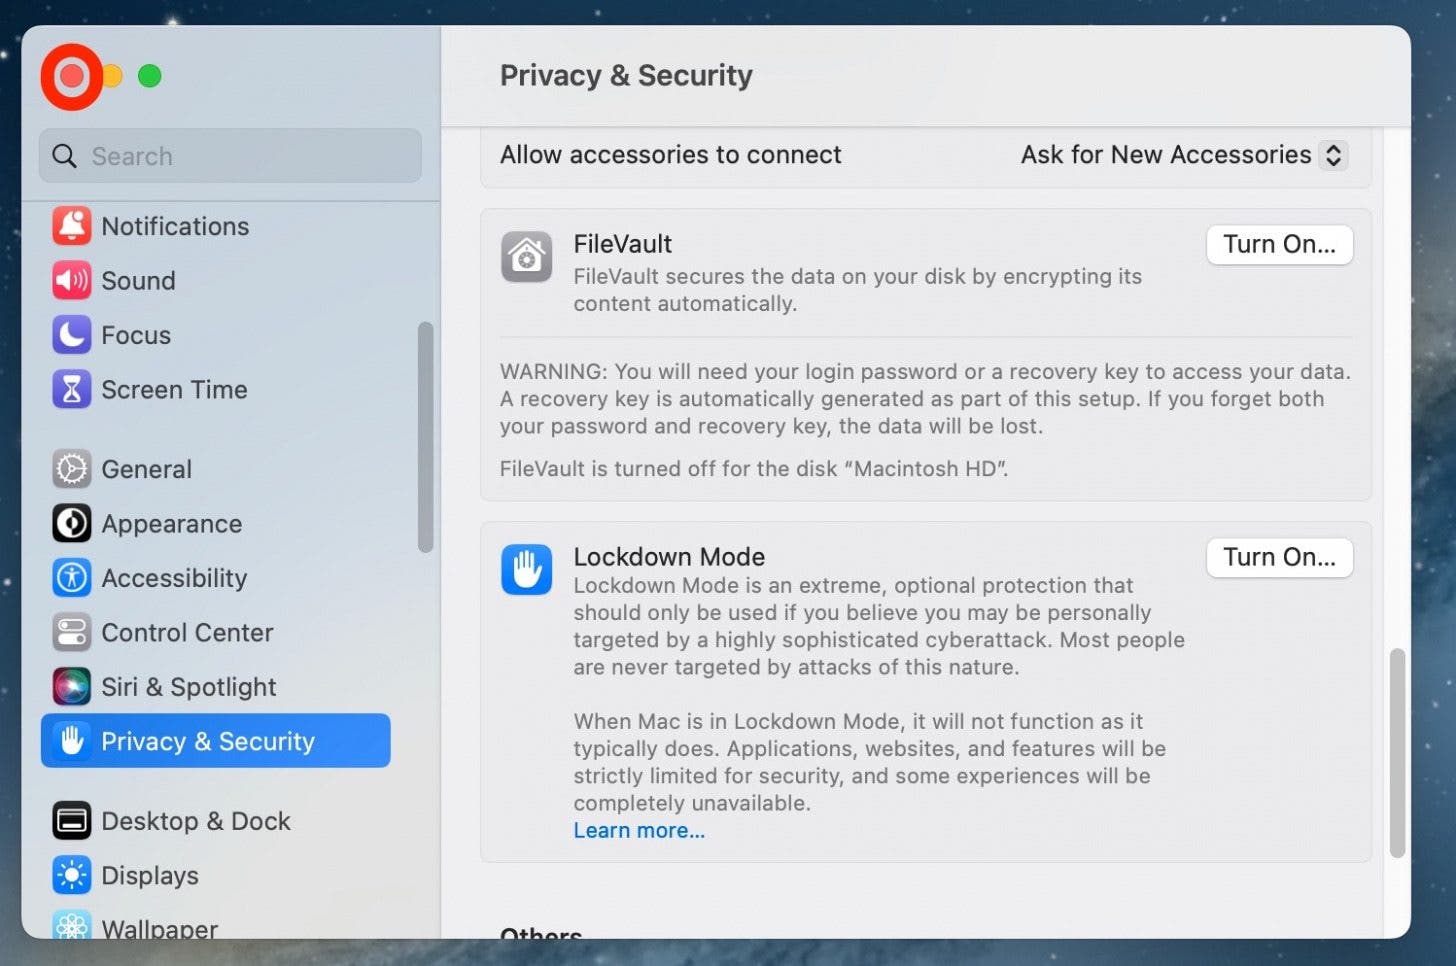Click the Lockdown Mode heading text
Image resolution: width=1456 pixels, height=966 pixels.
669,557
